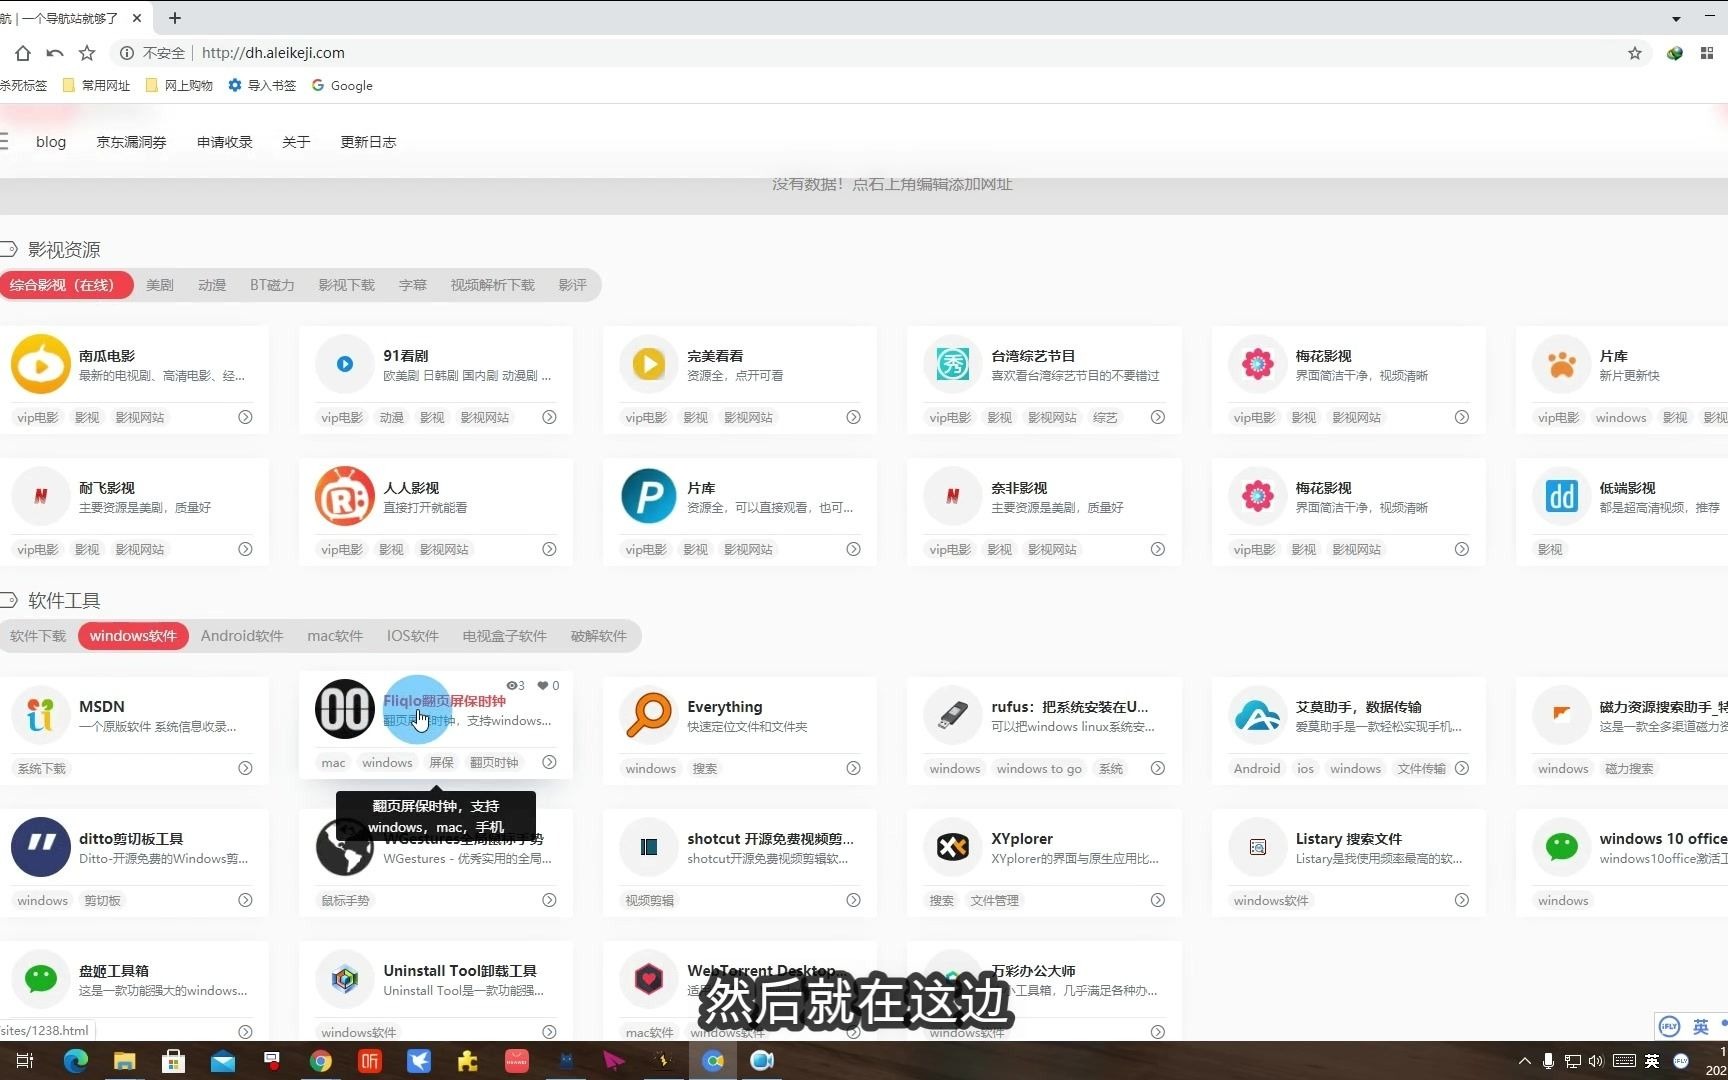
Task: Show hidden system tray icons
Action: click(x=1524, y=1061)
